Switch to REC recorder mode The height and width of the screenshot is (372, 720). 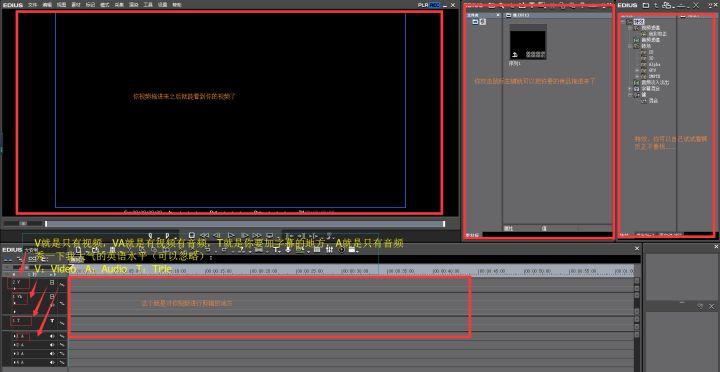[435, 5]
